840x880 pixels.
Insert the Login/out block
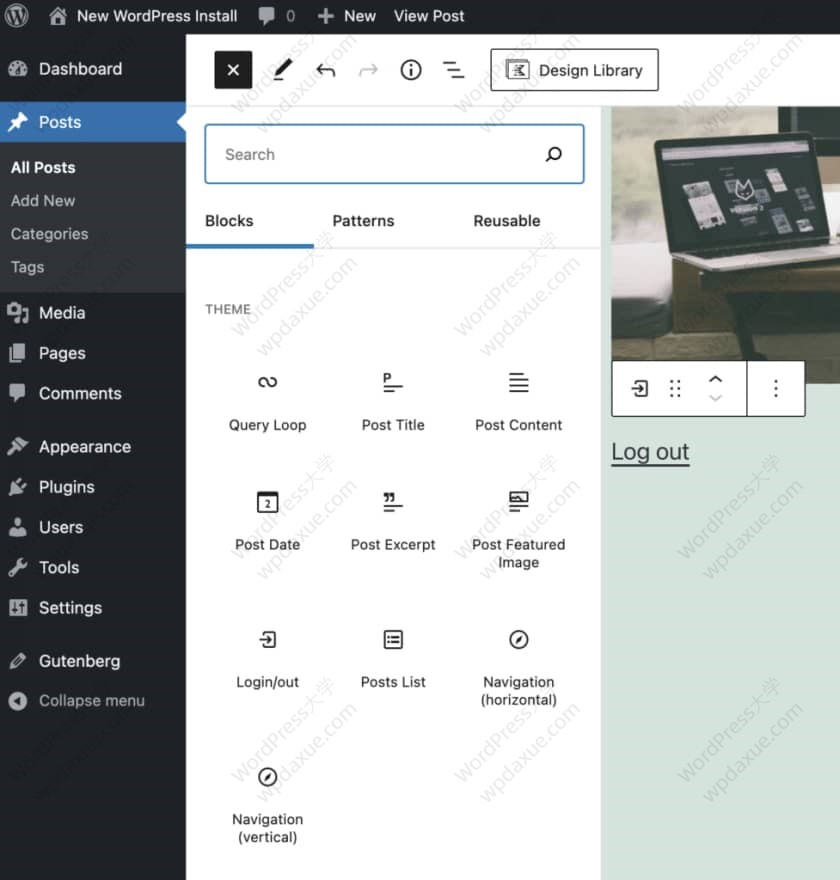(x=268, y=659)
